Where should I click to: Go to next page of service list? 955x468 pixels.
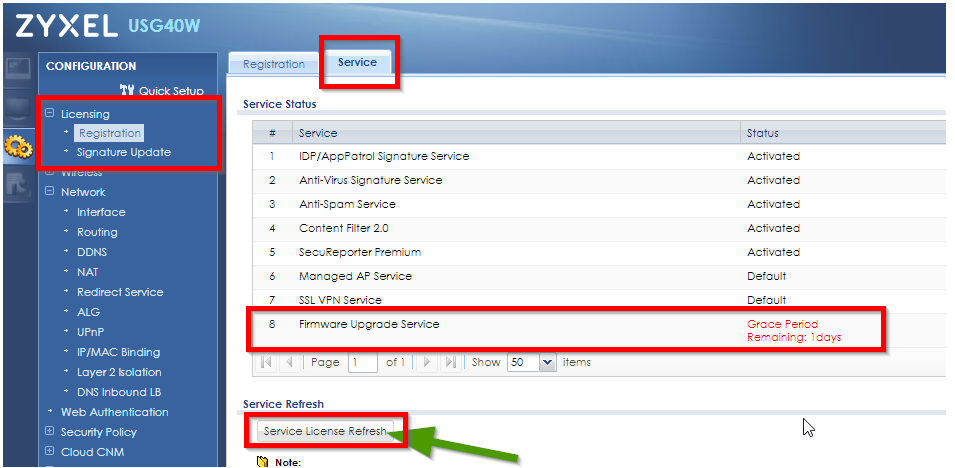[427, 362]
